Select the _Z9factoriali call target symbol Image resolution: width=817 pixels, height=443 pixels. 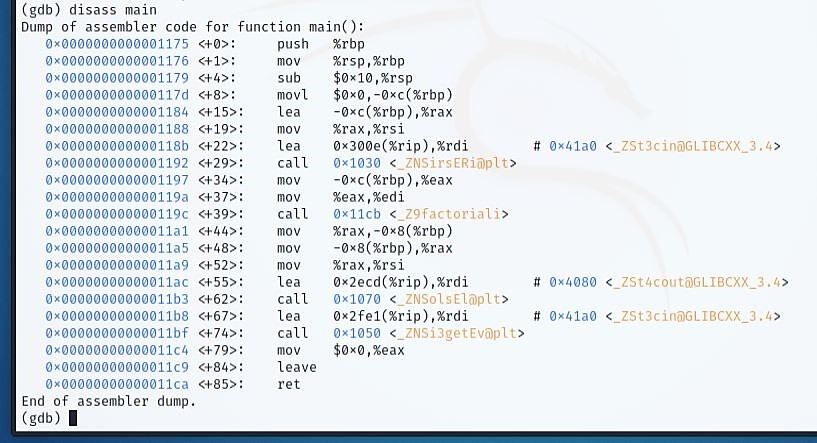(449, 214)
